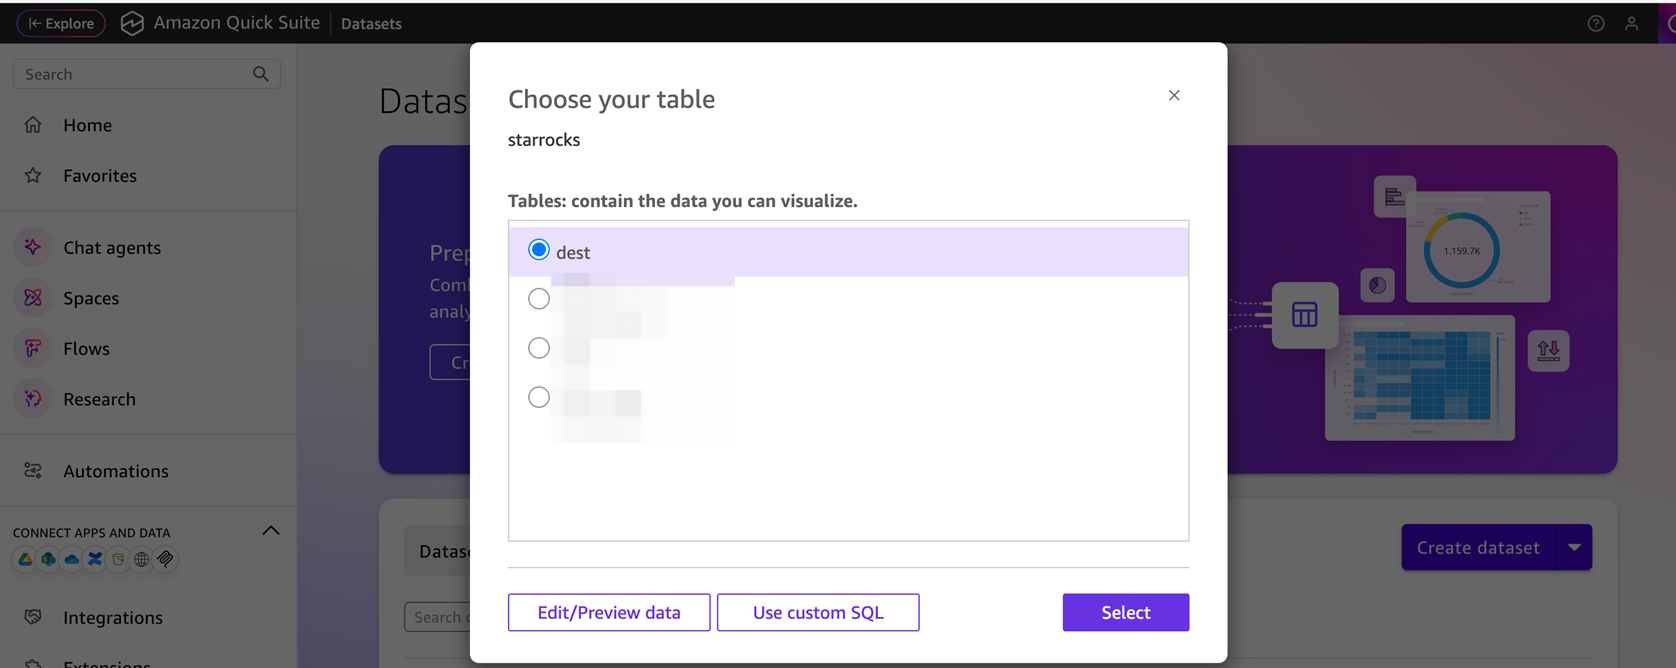The height and width of the screenshot is (668, 1676).
Task: Click the web crawler globe icon
Action: coord(142,560)
